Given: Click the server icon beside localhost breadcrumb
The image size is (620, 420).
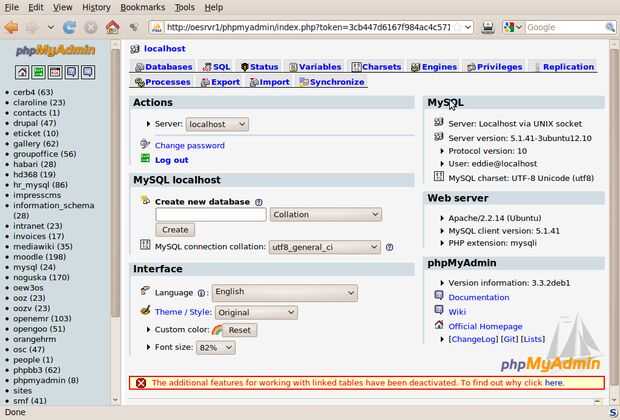Looking at the screenshot, I should pos(135,49).
